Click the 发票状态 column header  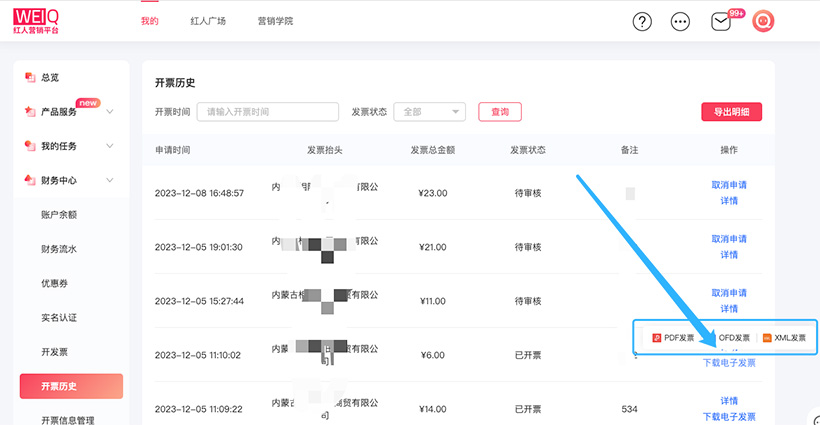point(528,150)
